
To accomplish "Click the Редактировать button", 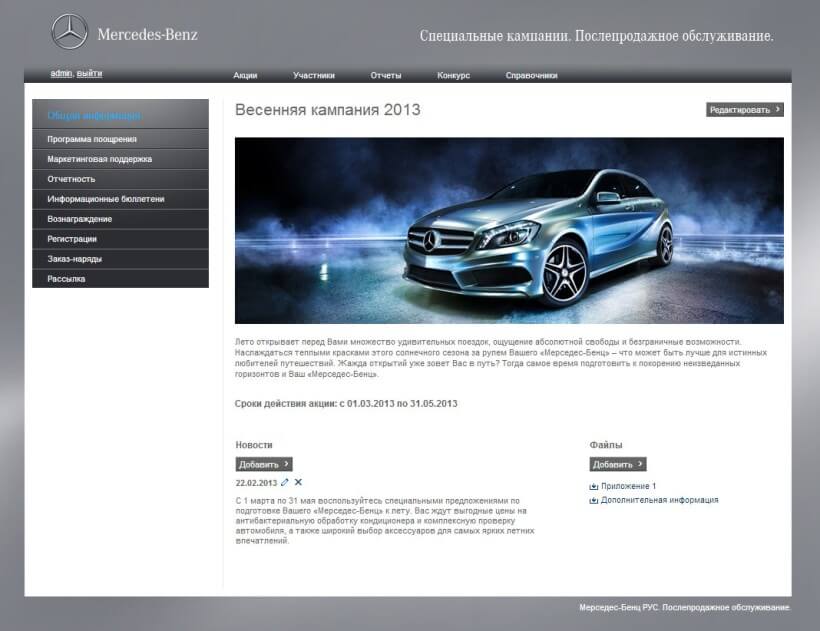I will (x=745, y=110).
